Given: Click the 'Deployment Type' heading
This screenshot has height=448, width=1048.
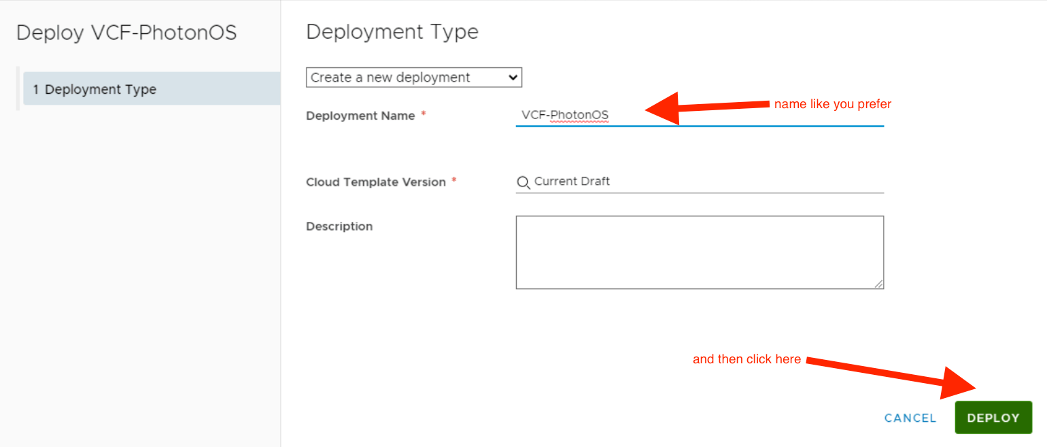Looking at the screenshot, I should point(392,31).
